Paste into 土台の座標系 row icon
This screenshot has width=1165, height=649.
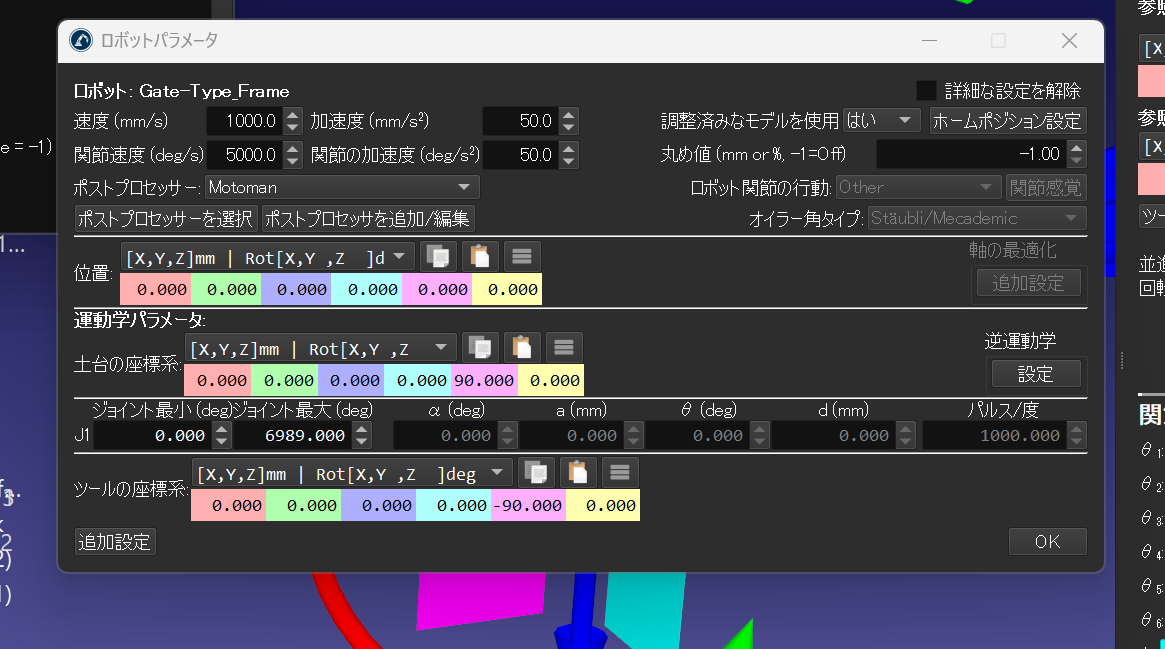pos(521,347)
